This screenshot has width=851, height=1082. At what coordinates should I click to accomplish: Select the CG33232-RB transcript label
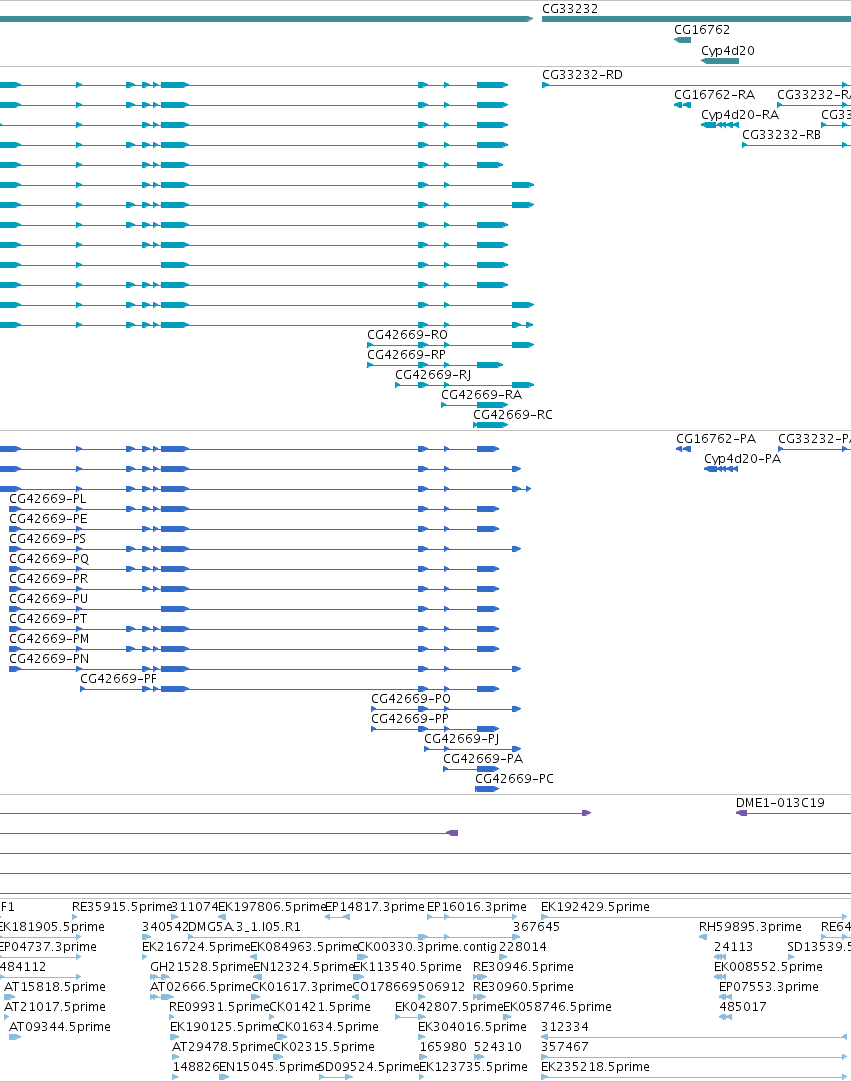tap(781, 135)
